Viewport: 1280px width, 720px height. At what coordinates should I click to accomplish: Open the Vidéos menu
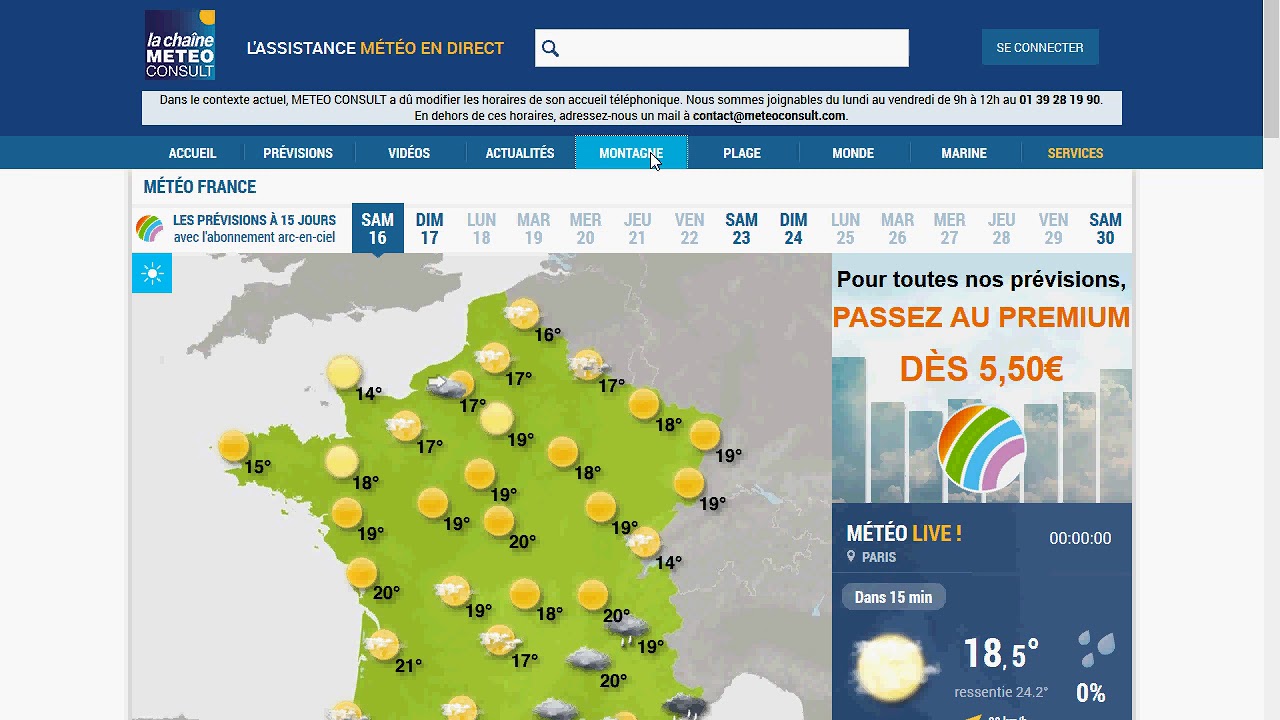coord(409,153)
